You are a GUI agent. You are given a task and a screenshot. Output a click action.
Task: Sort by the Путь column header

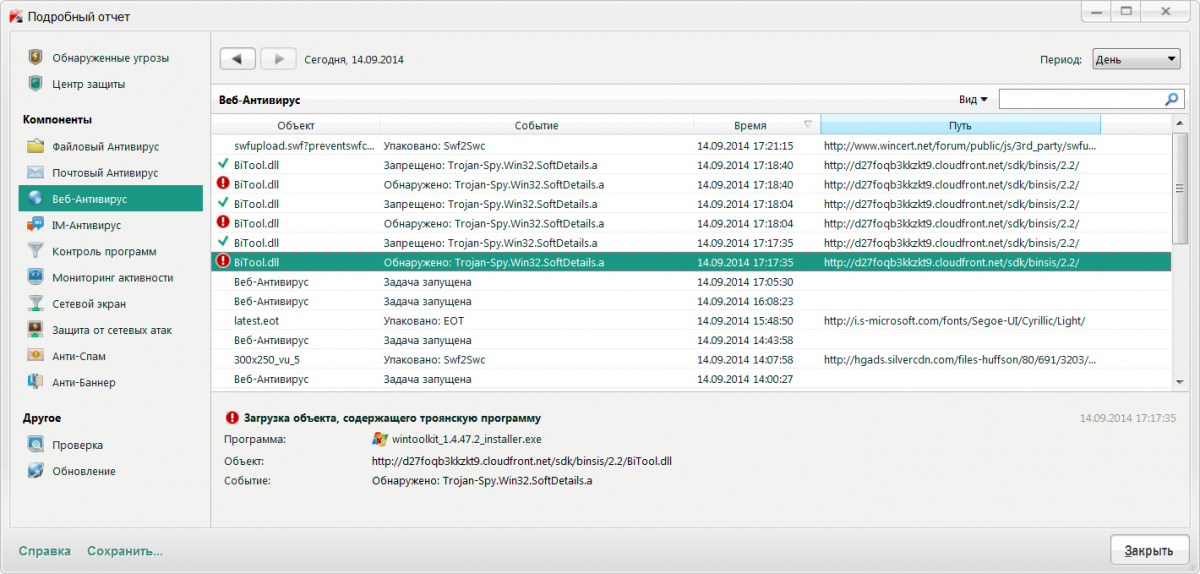click(960, 125)
